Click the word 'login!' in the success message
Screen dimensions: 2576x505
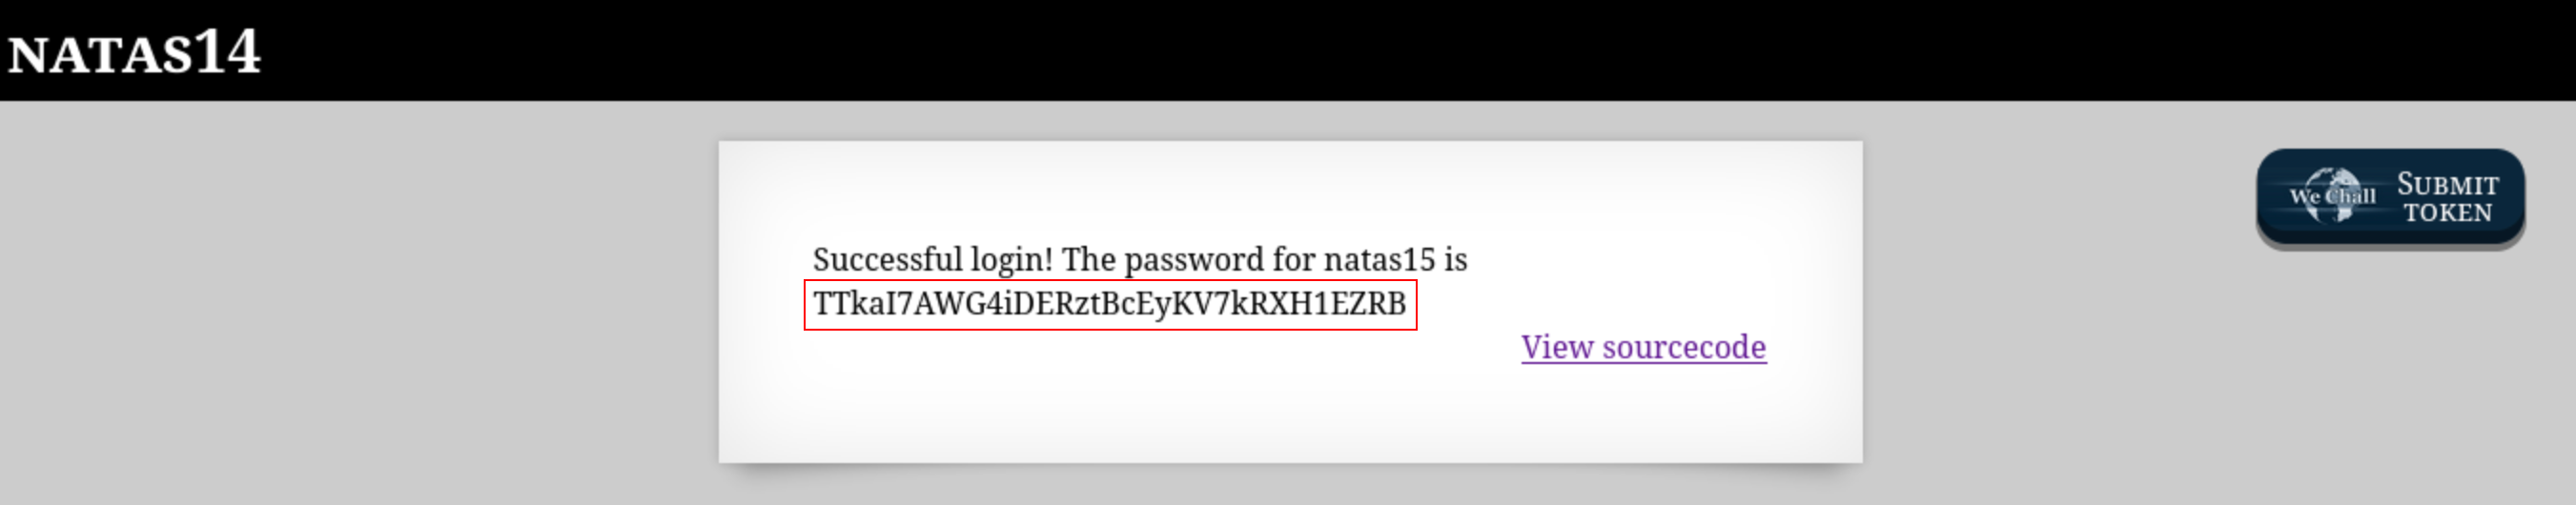point(1010,260)
